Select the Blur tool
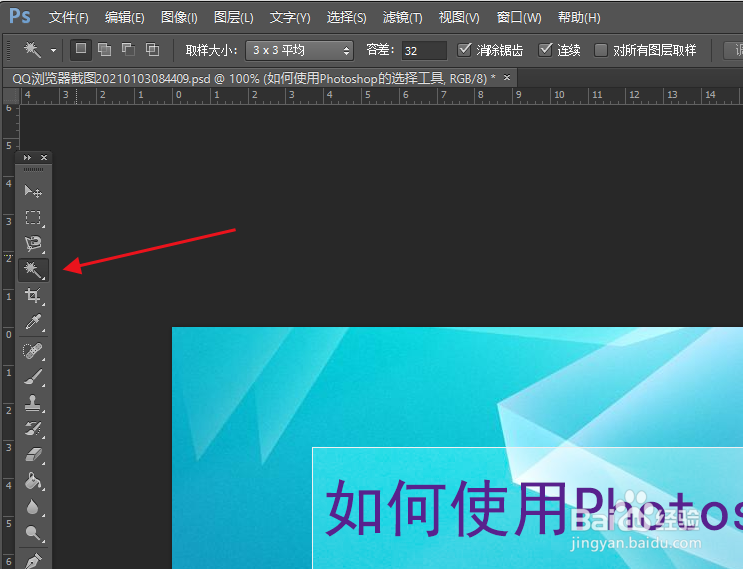The image size is (743, 569). pos(33,507)
